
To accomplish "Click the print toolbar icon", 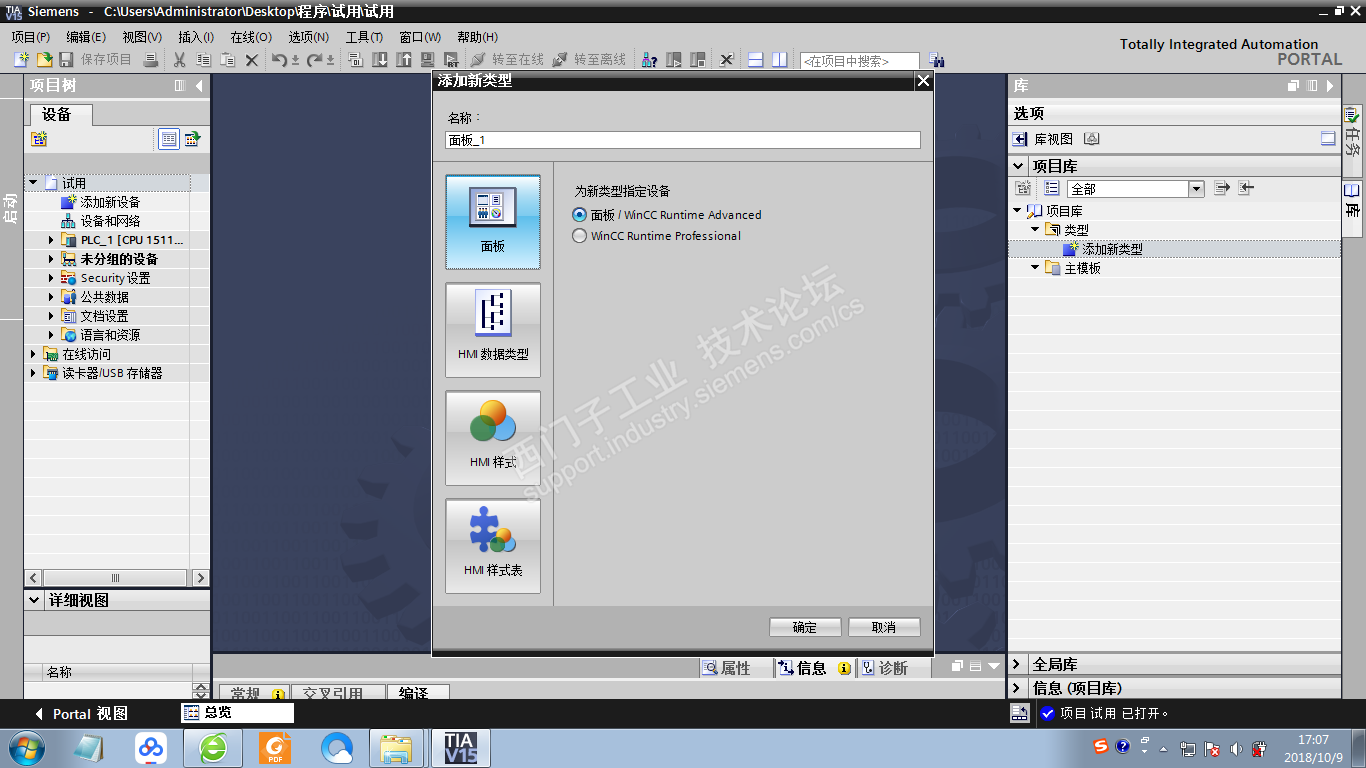I will [x=151, y=60].
